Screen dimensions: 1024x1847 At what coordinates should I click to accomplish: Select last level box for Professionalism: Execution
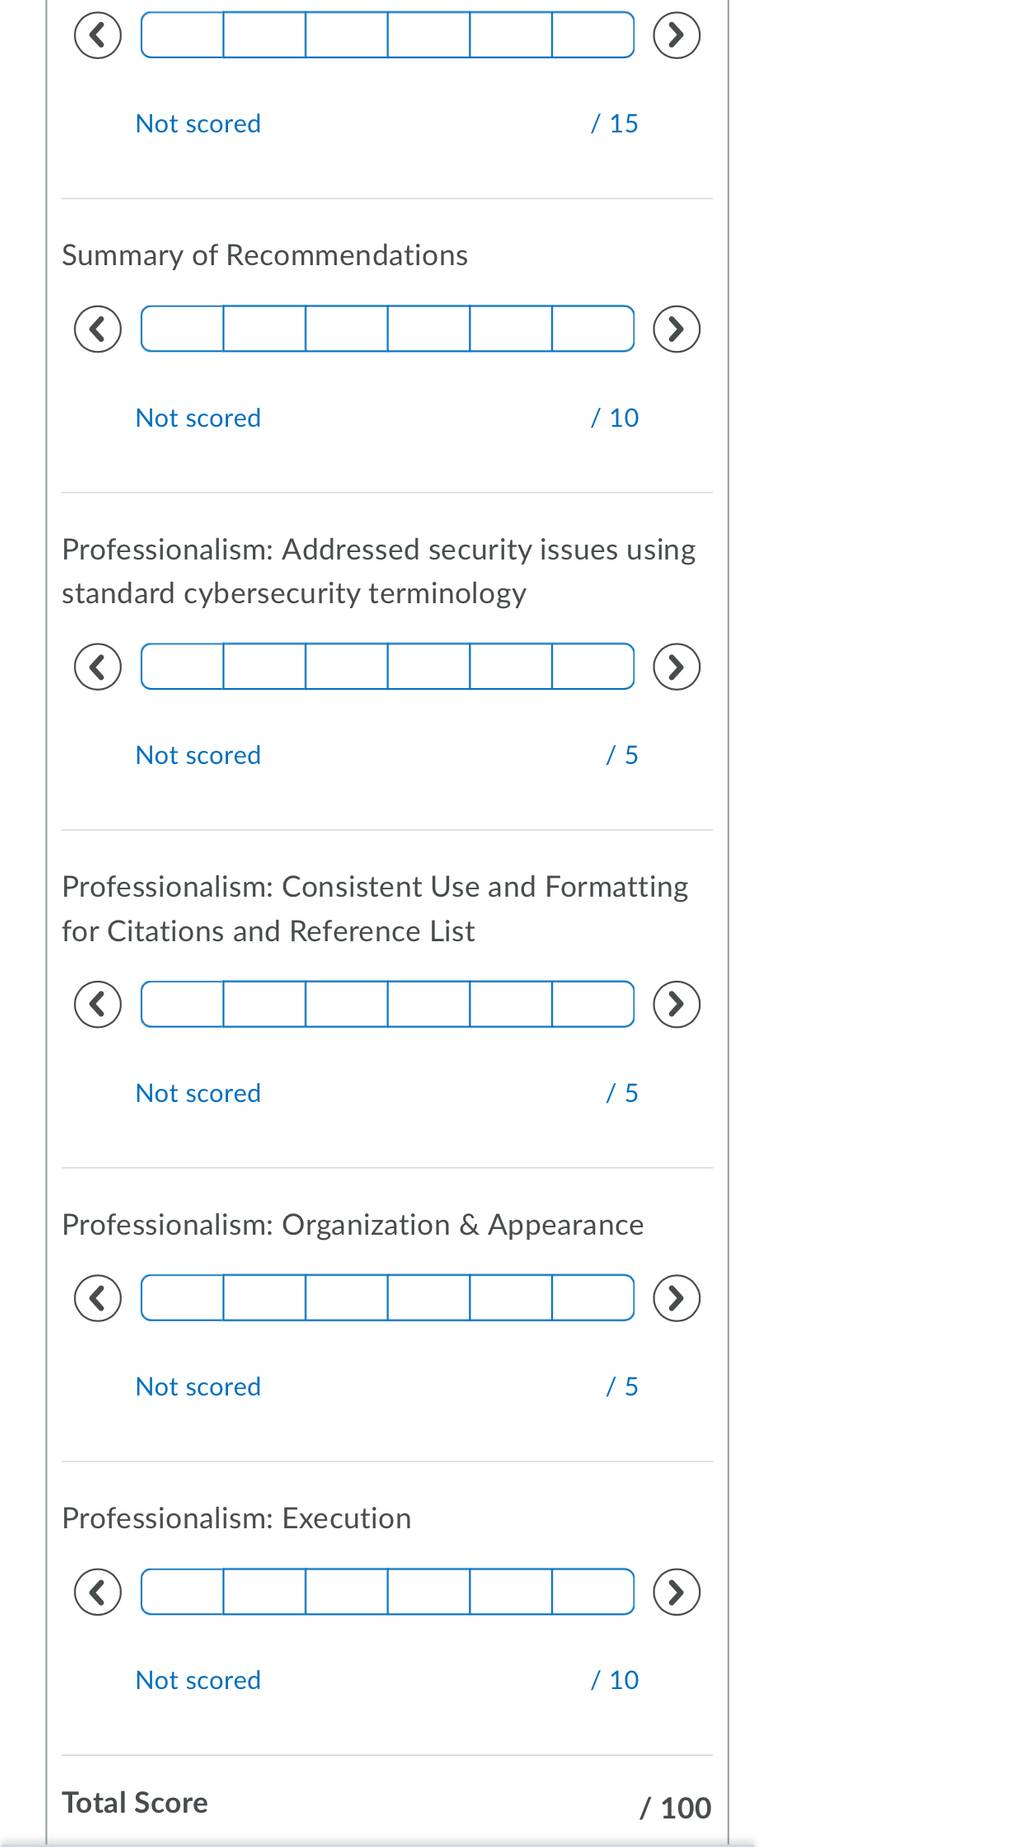tap(593, 1592)
